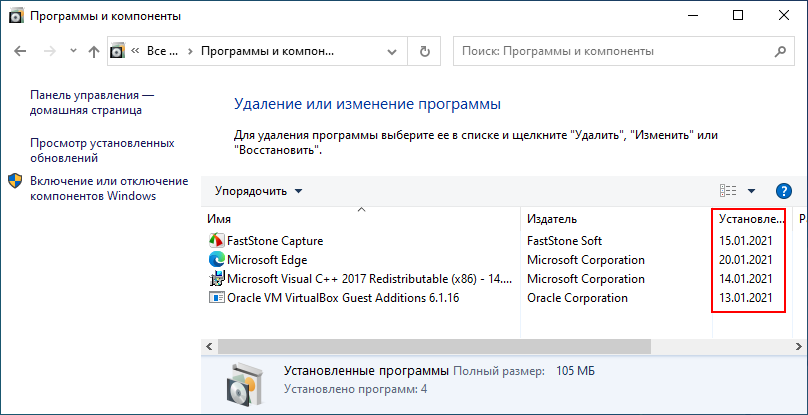This screenshot has width=808, height=415.
Task: Sort by the Издатель column header
Action: (x=552, y=219)
